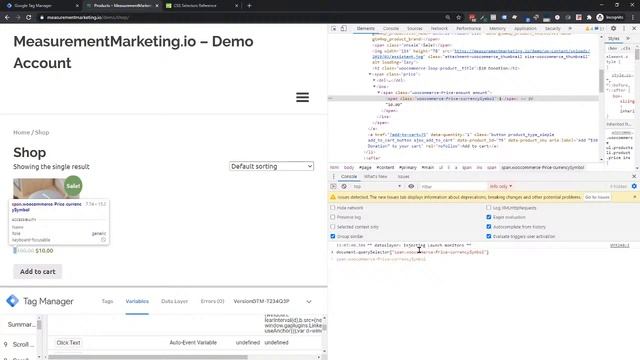This screenshot has height=360, width=640.
Task: Uncheck Evaluate triggers user activation
Action: (x=489, y=236)
